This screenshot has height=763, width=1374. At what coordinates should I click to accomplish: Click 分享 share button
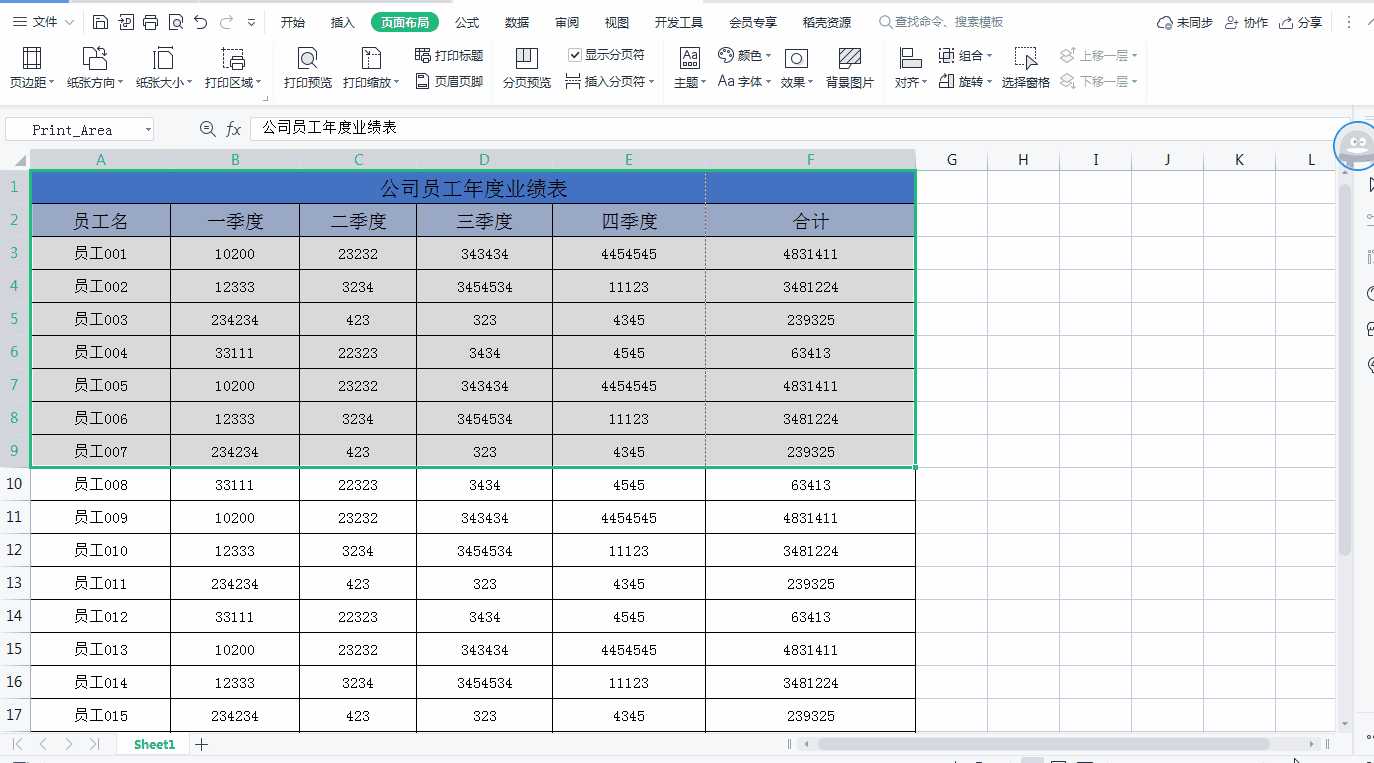click(1300, 22)
